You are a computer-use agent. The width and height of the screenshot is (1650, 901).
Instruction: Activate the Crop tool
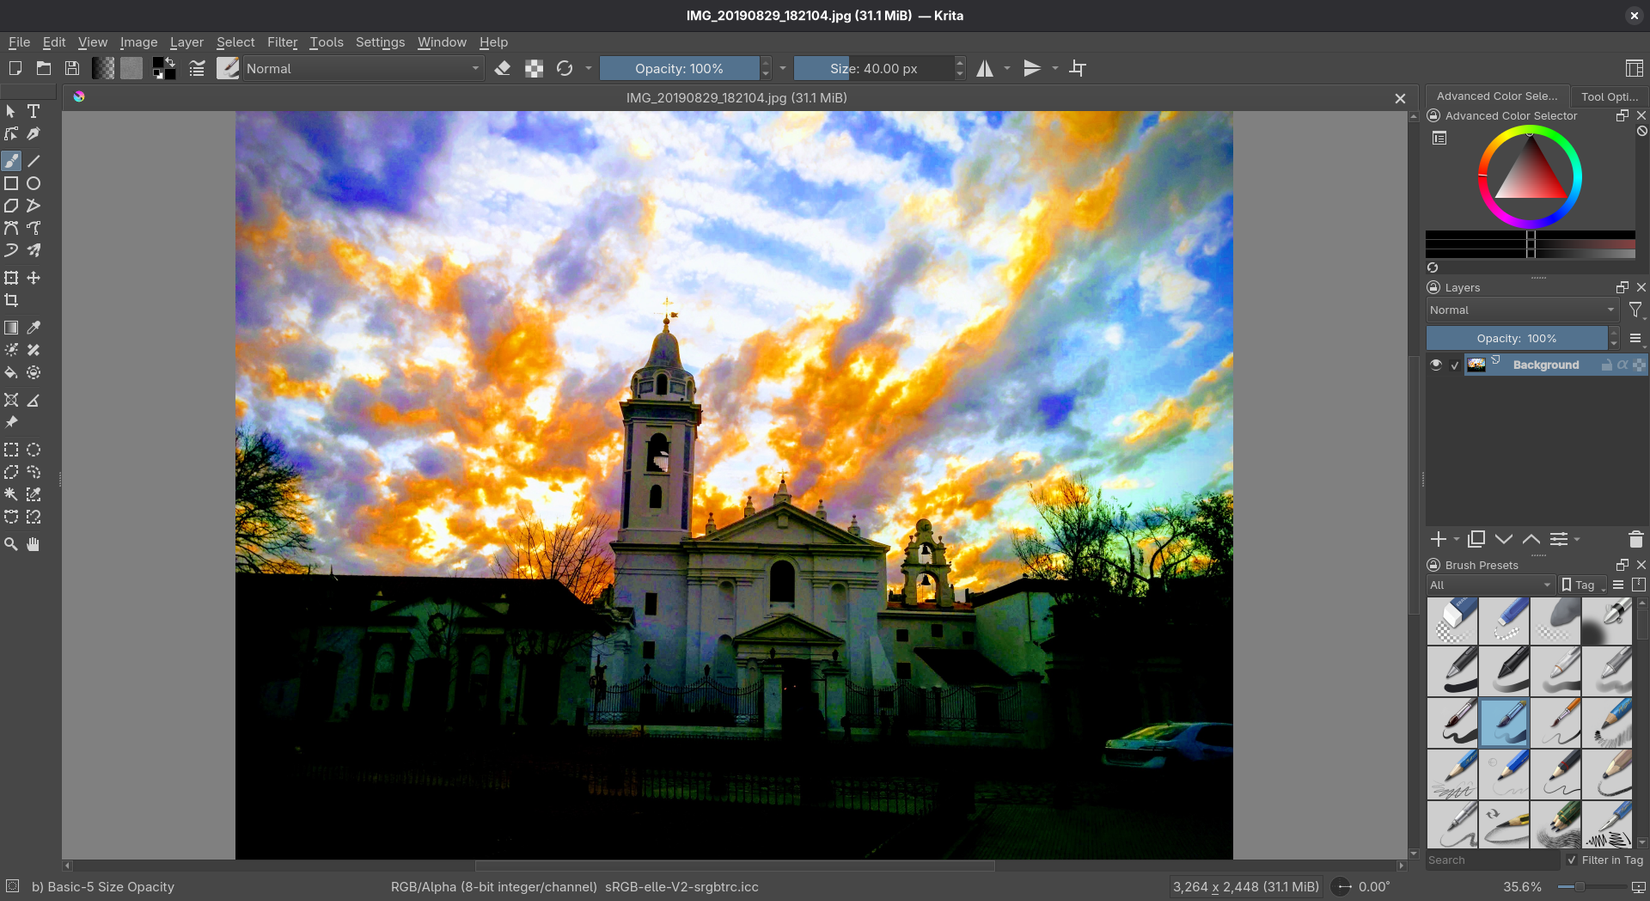[x=11, y=300]
